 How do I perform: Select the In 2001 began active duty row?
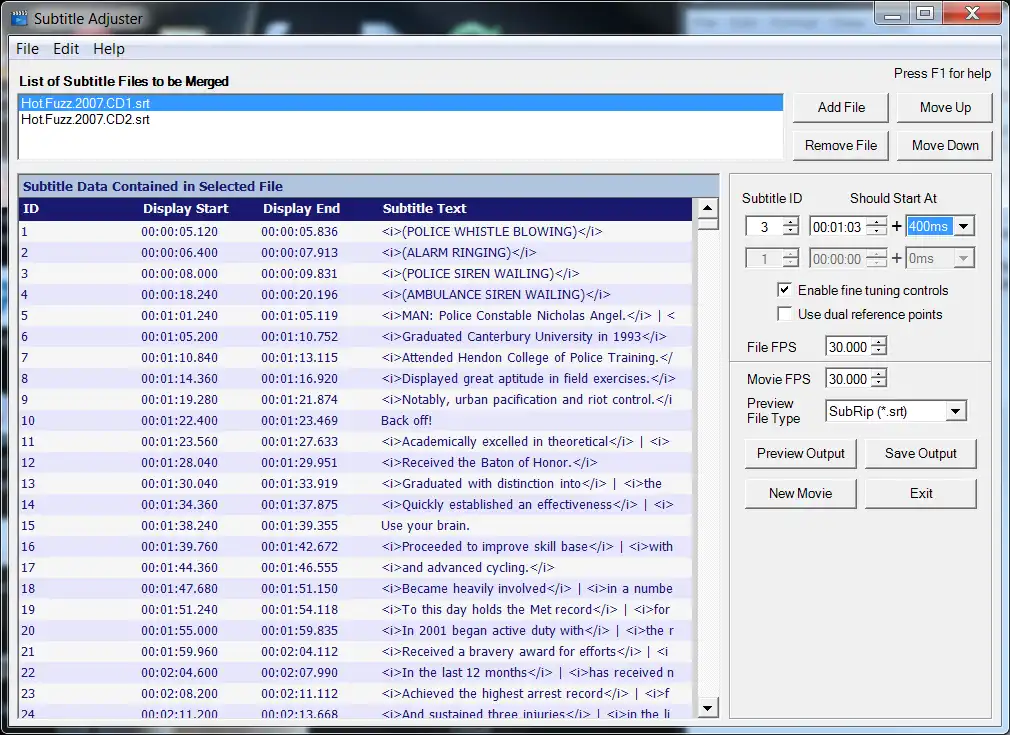356,631
